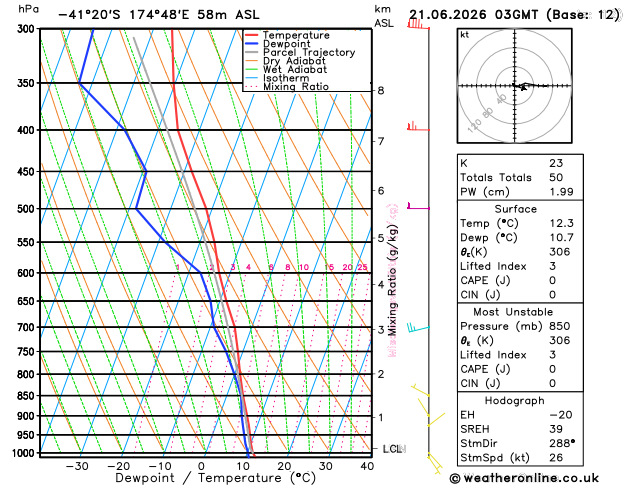Click the 850 hPa pressure axis label
This screenshot has height=486, width=629.
point(26,395)
